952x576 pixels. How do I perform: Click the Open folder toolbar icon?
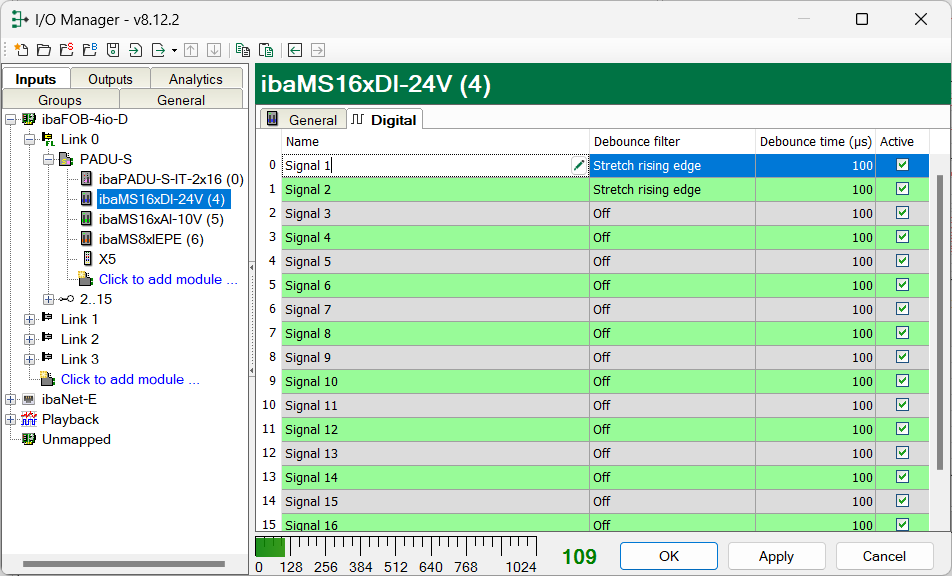44,50
